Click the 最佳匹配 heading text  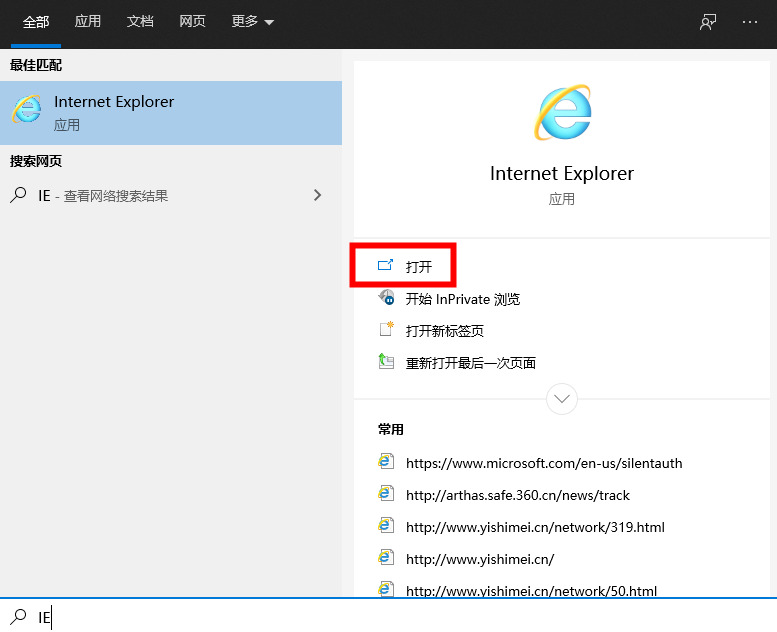click(x=36, y=65)
